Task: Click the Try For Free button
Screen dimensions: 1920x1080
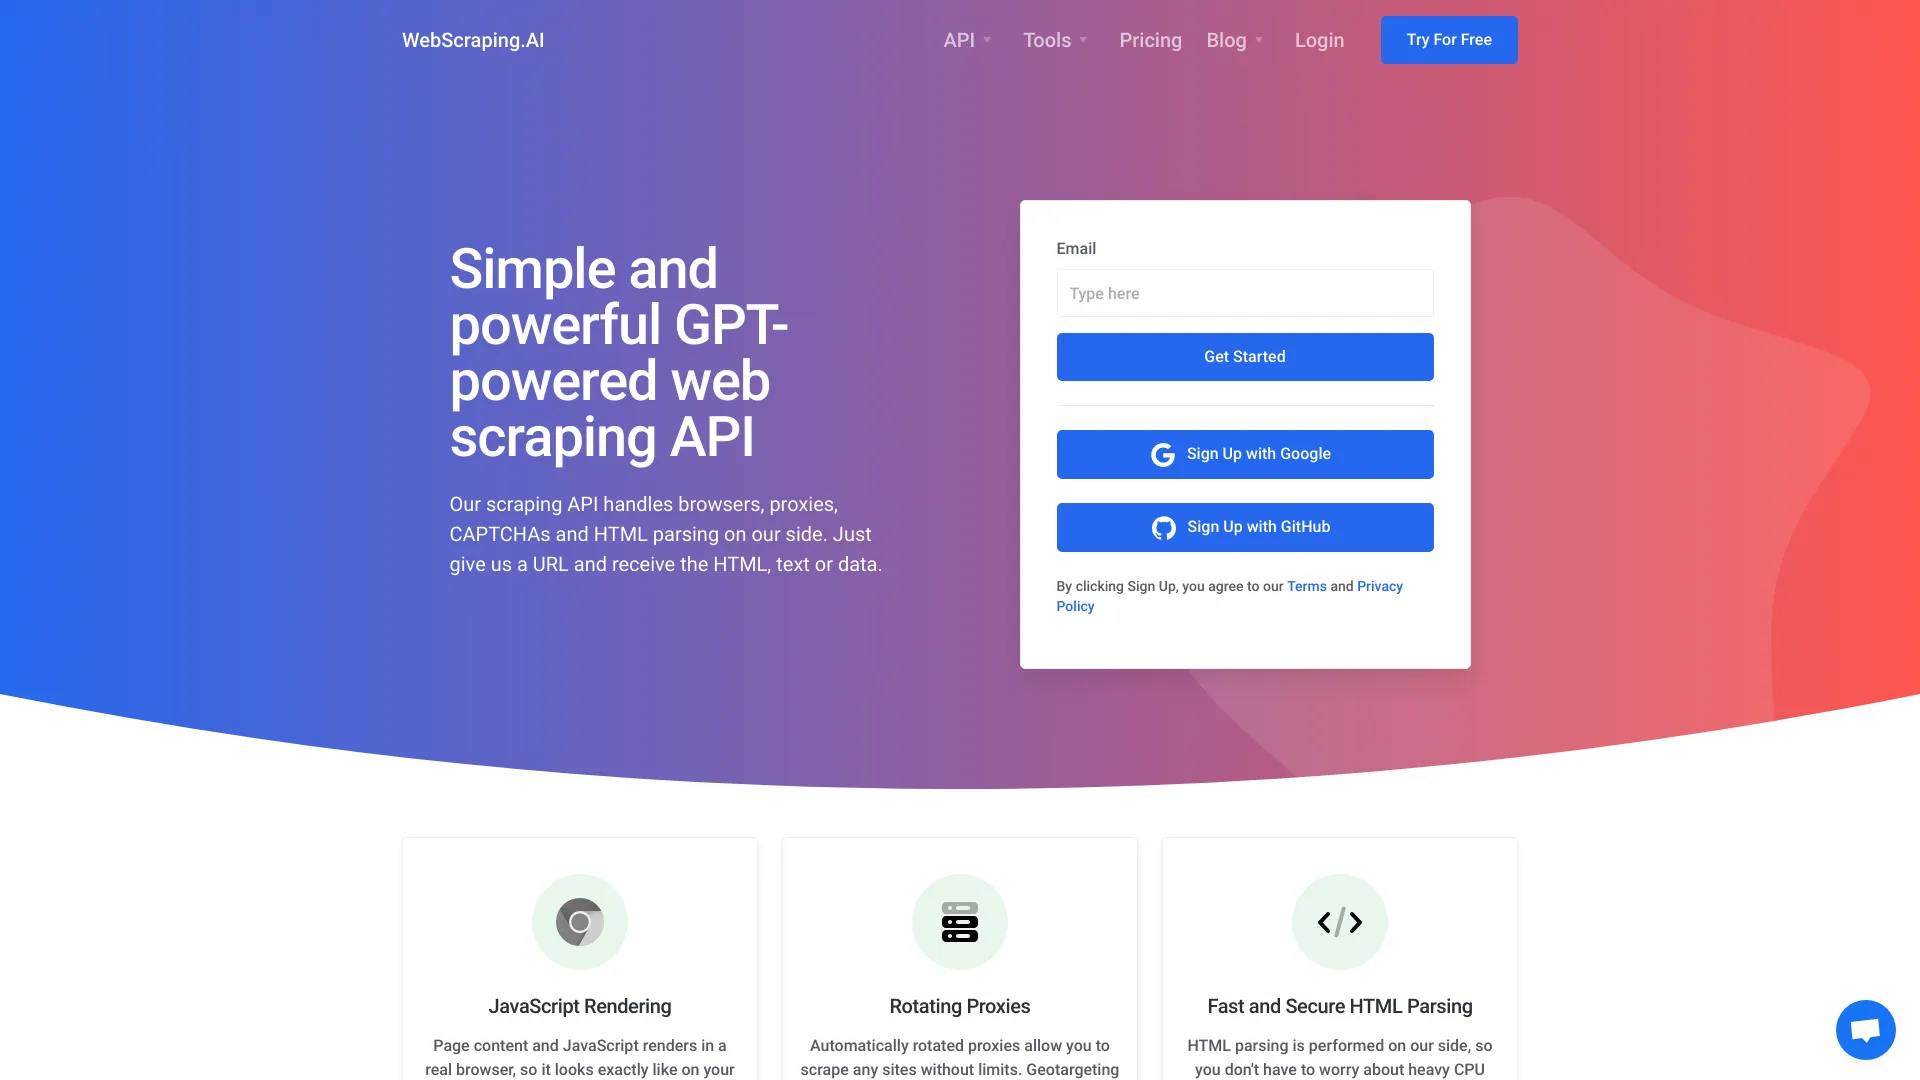Action: coord(1448,40)
